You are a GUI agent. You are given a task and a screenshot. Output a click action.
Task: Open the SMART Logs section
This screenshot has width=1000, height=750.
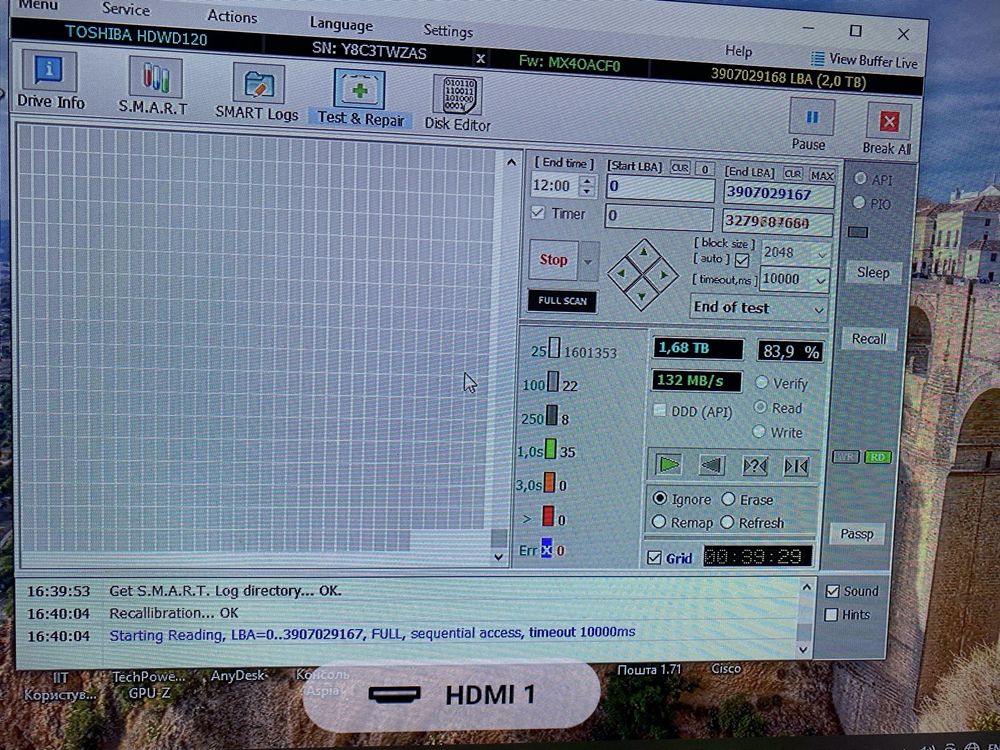point(257,92)
